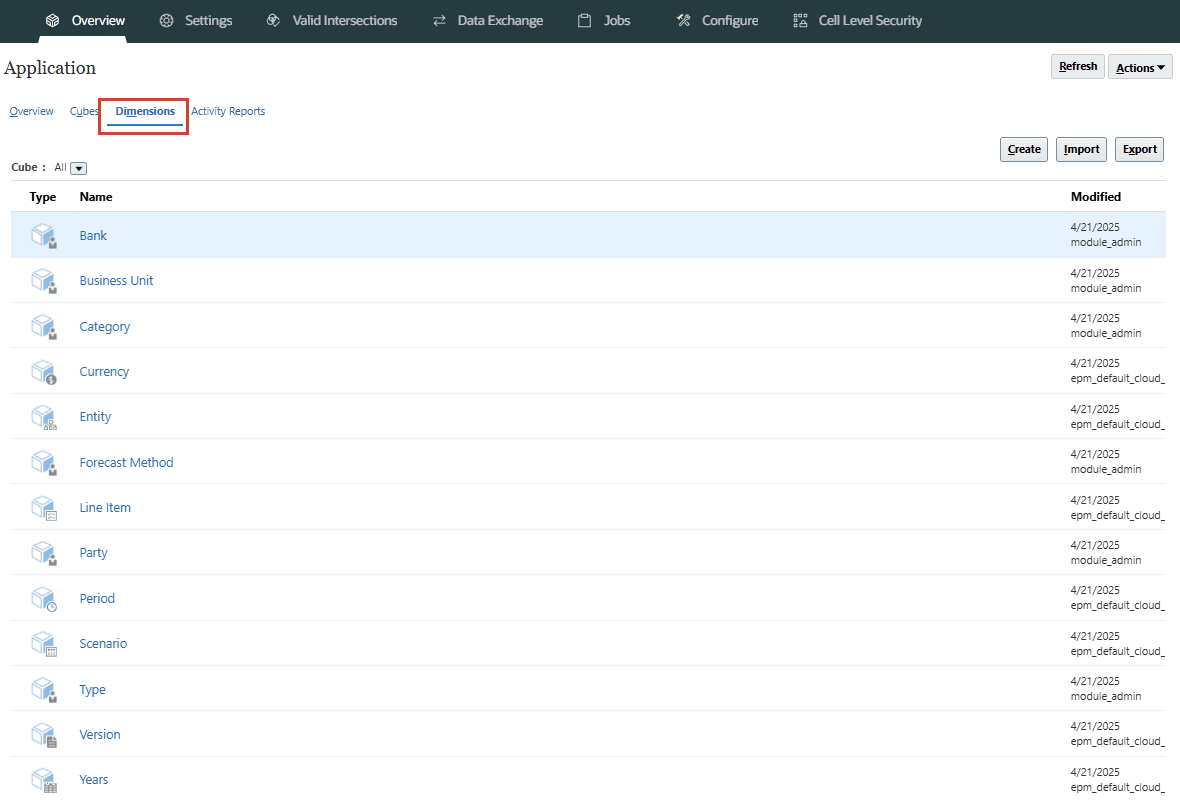Select the Dimensions sub-tab
Viewport: 1180px width, 800px height.
click(145, 111)
